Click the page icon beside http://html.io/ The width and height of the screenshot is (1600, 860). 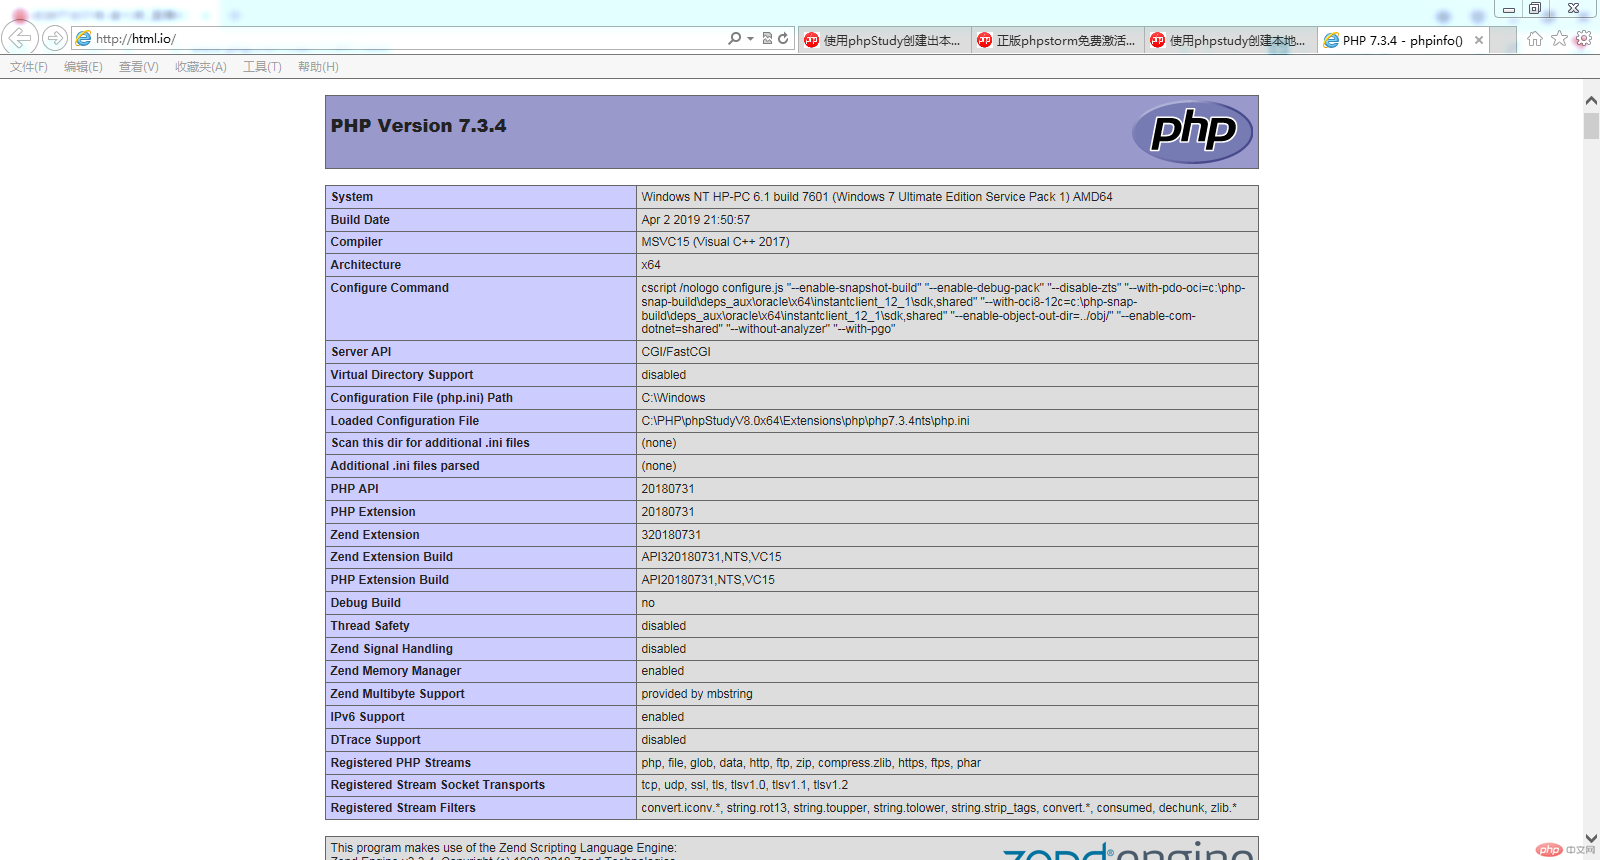(84, 39)
